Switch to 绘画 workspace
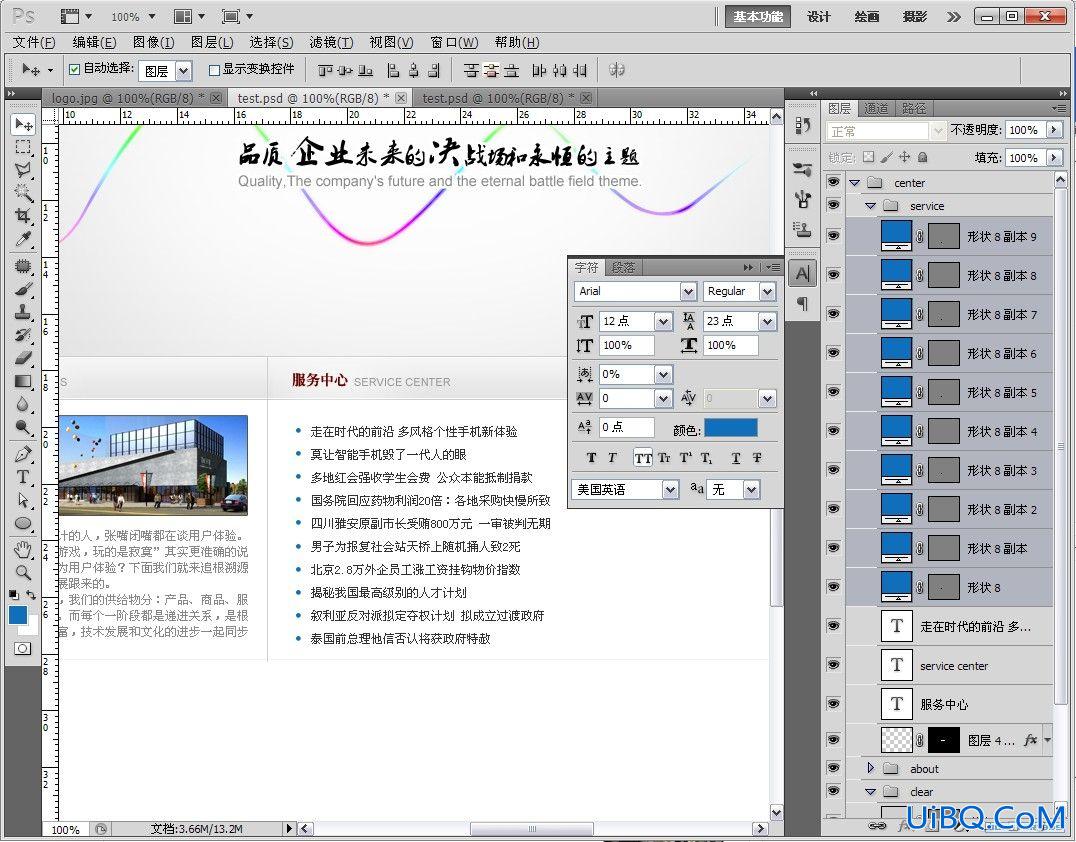This screenshot has width=1076, height=842. click(867, 16)
